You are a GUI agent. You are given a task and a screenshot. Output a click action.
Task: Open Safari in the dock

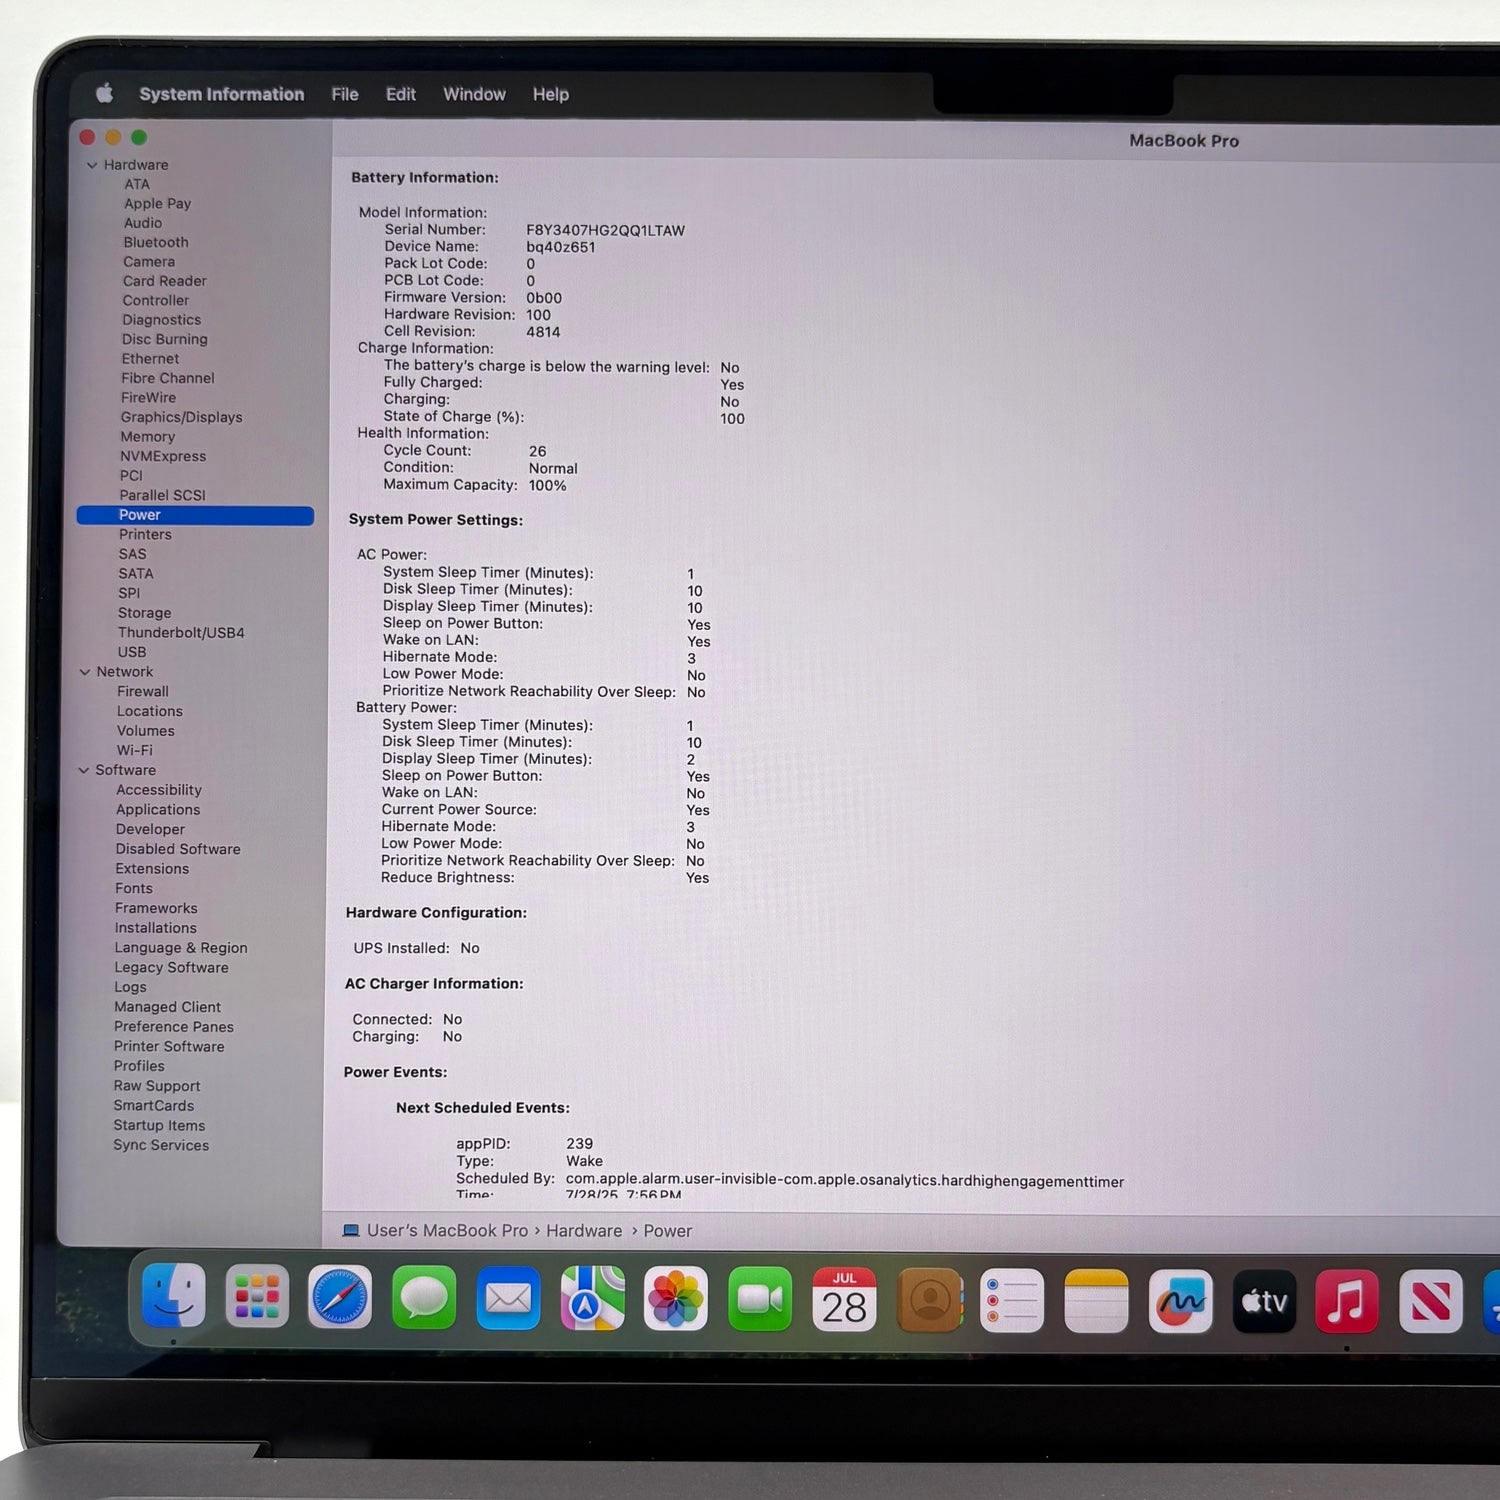coord(340,1298)
